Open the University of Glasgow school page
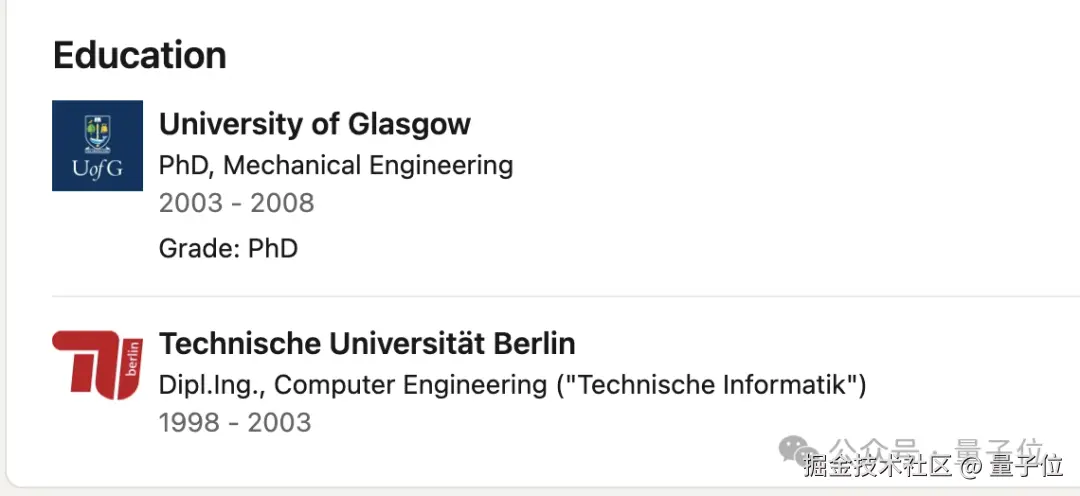Viewport: 1080px width, 496px height. [315, 124]
